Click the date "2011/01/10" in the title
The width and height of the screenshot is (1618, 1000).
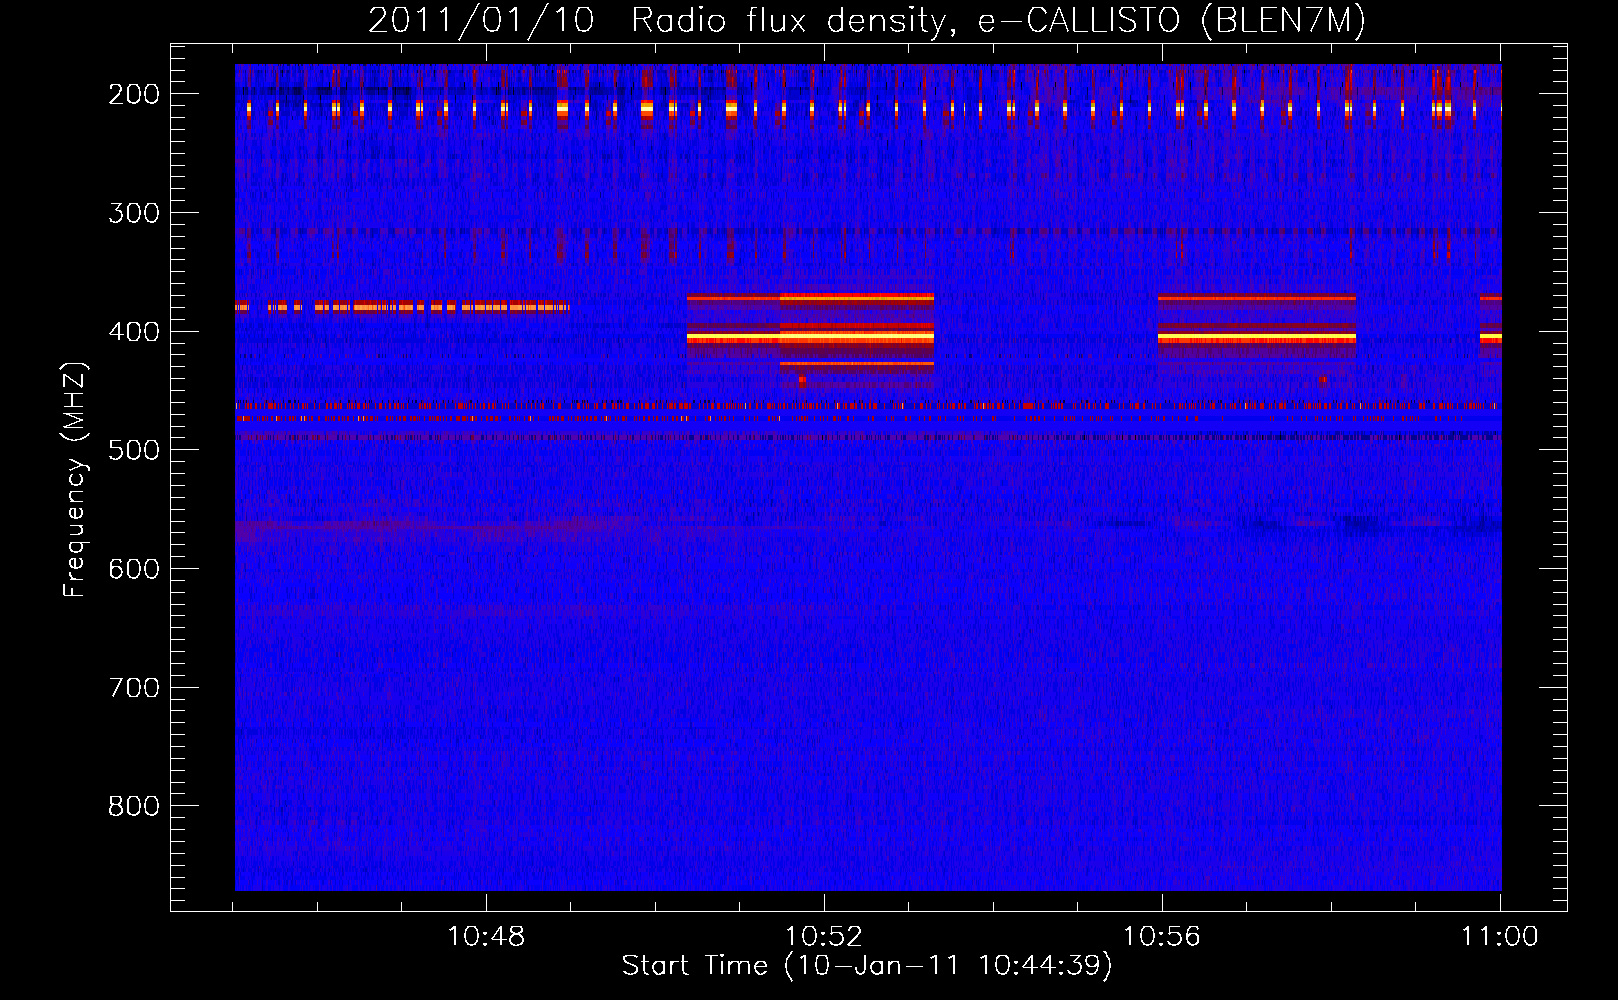point(481,21)
